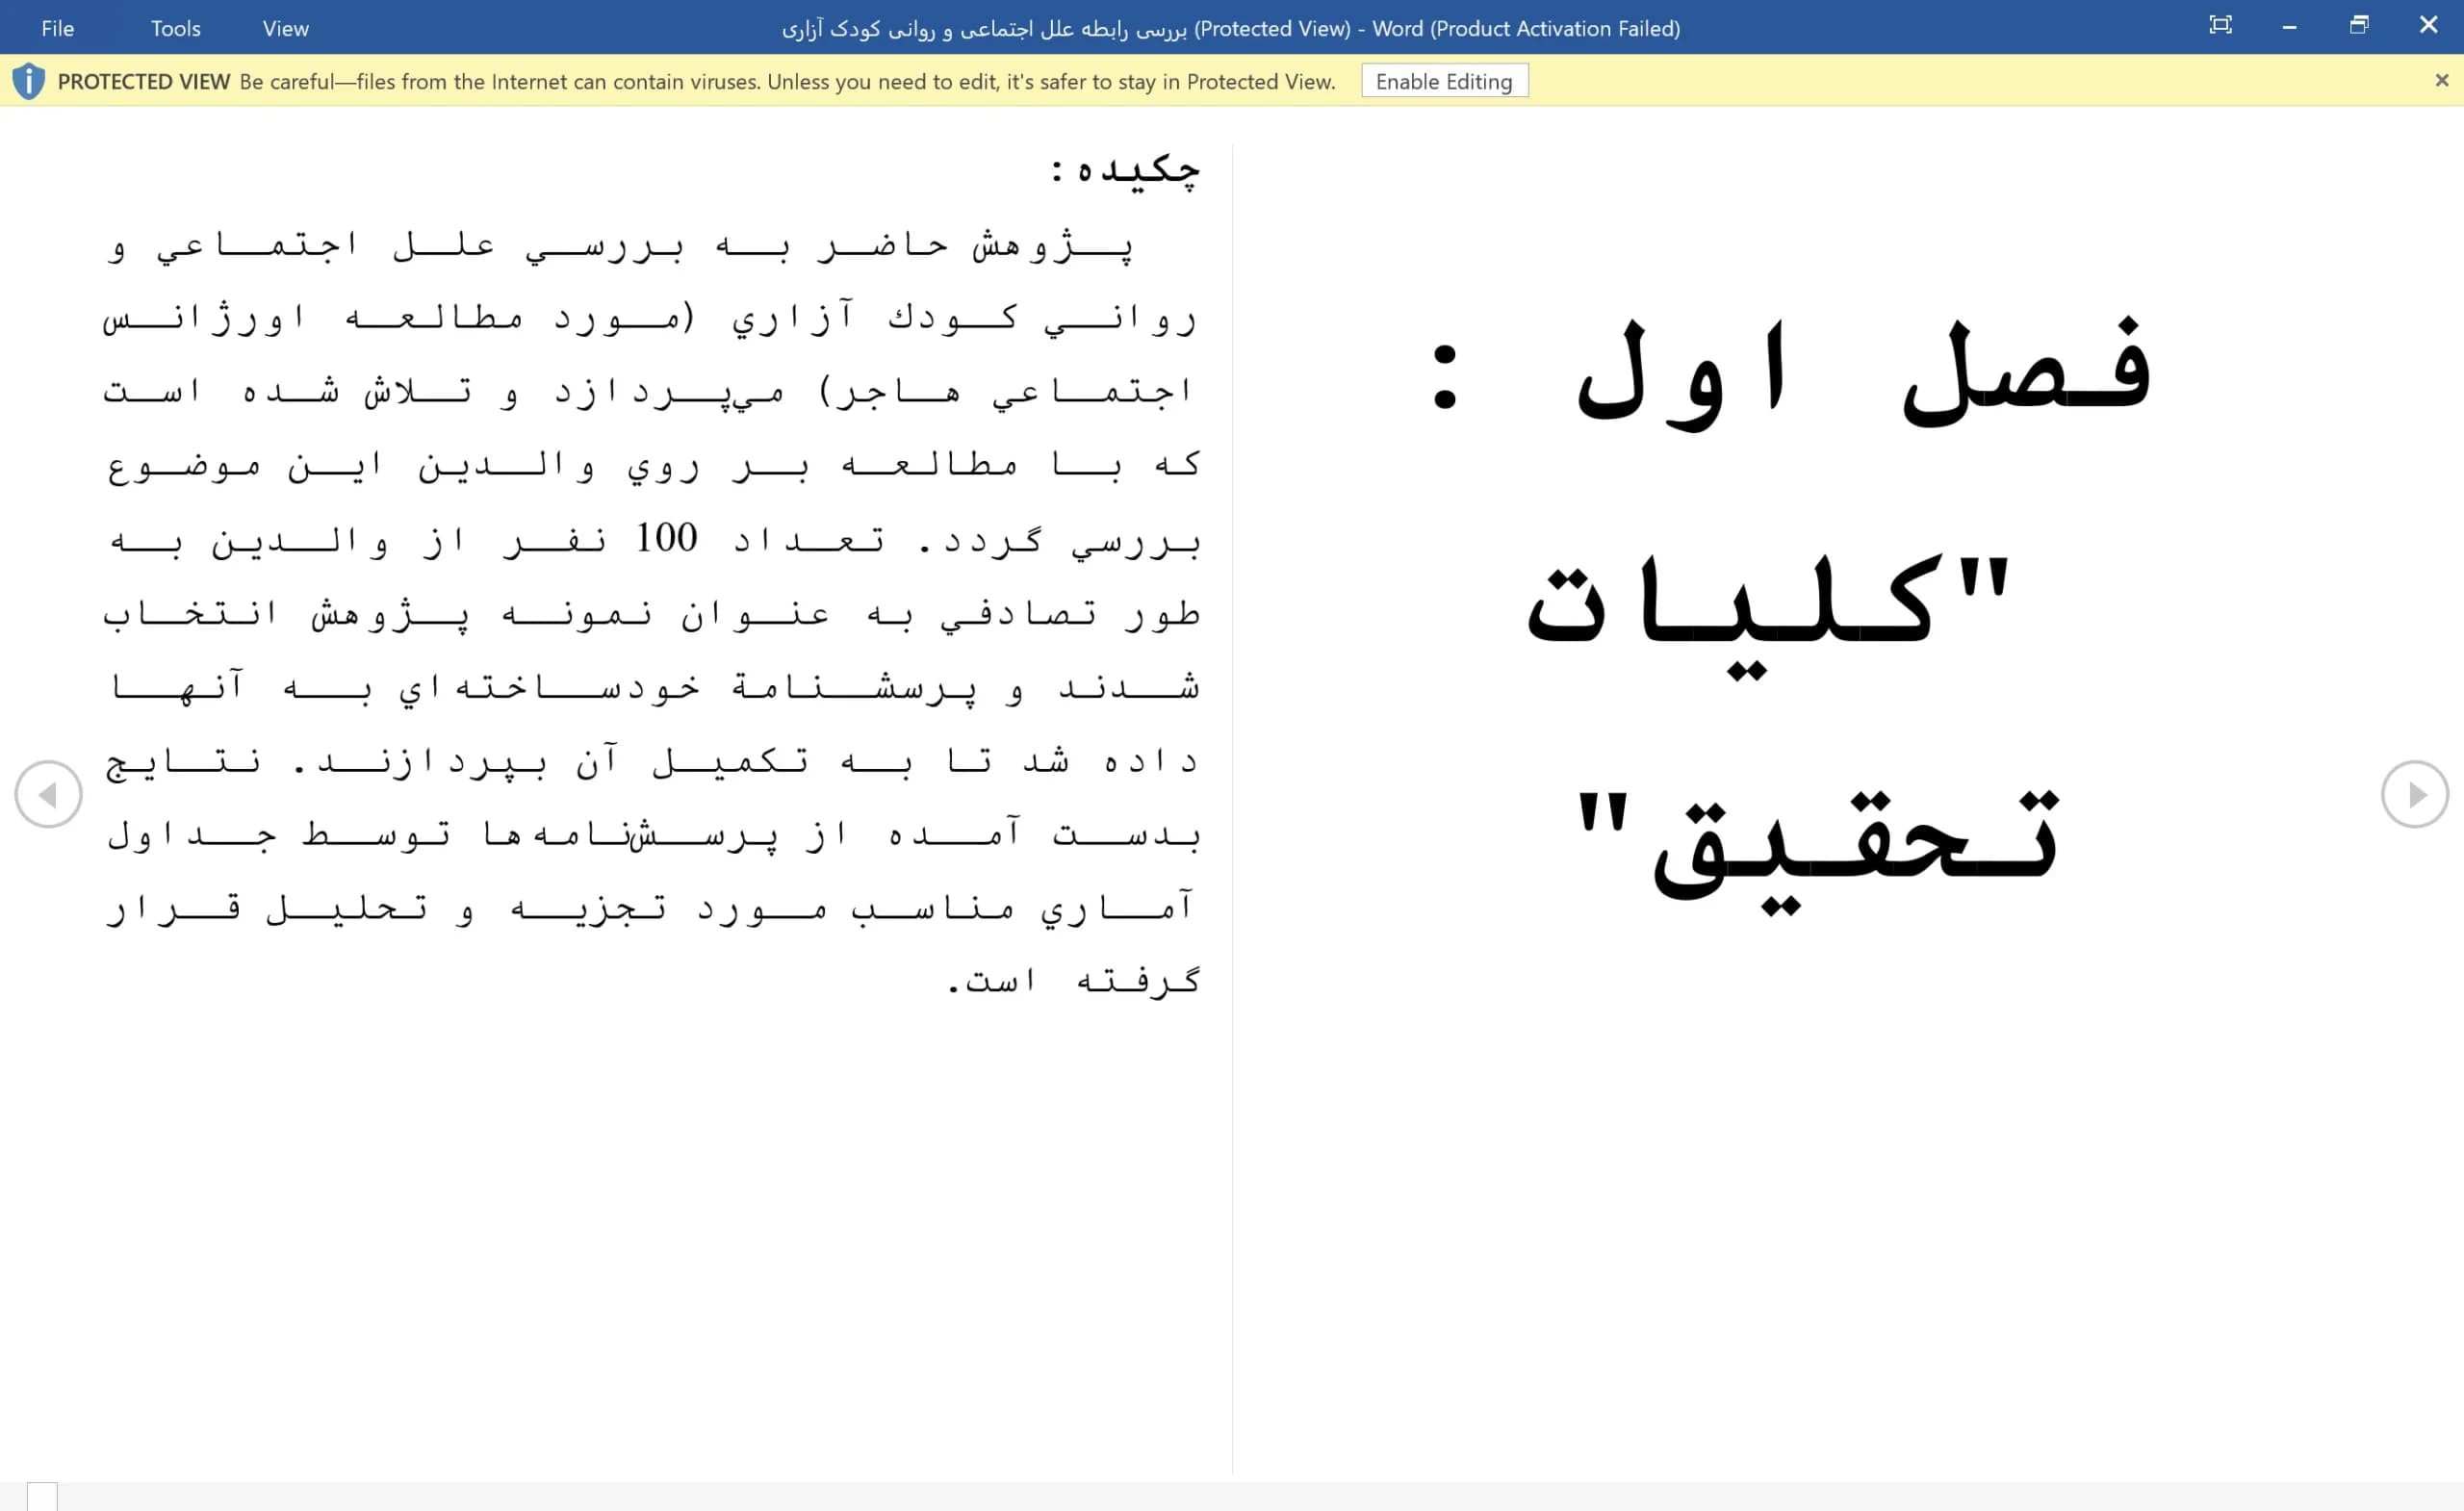2464x1511 pixels.
Task: Click the PROTECTED VIEW label text
Action: coord(144,81)
